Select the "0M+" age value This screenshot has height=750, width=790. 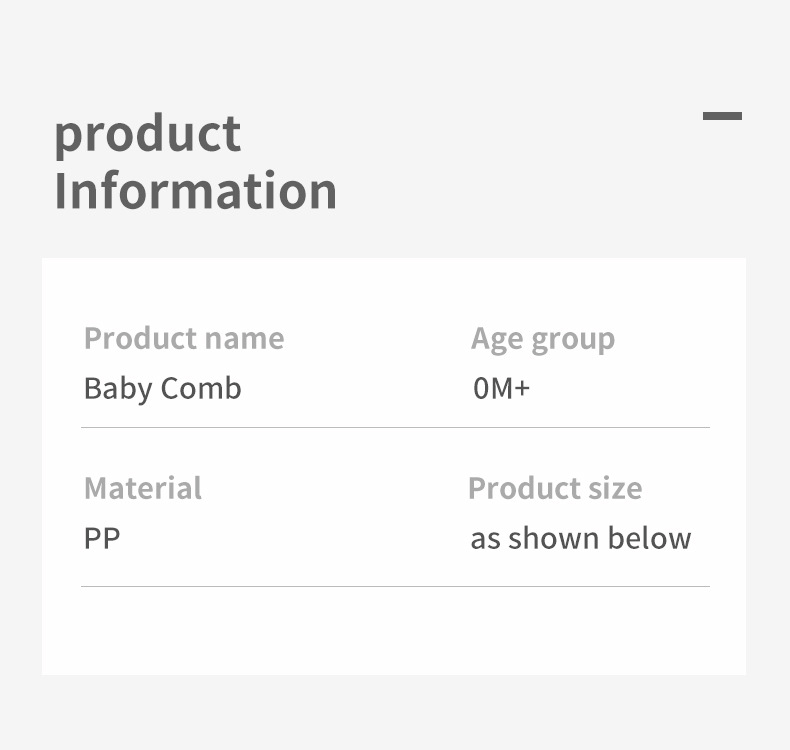[x=501, y=388]
